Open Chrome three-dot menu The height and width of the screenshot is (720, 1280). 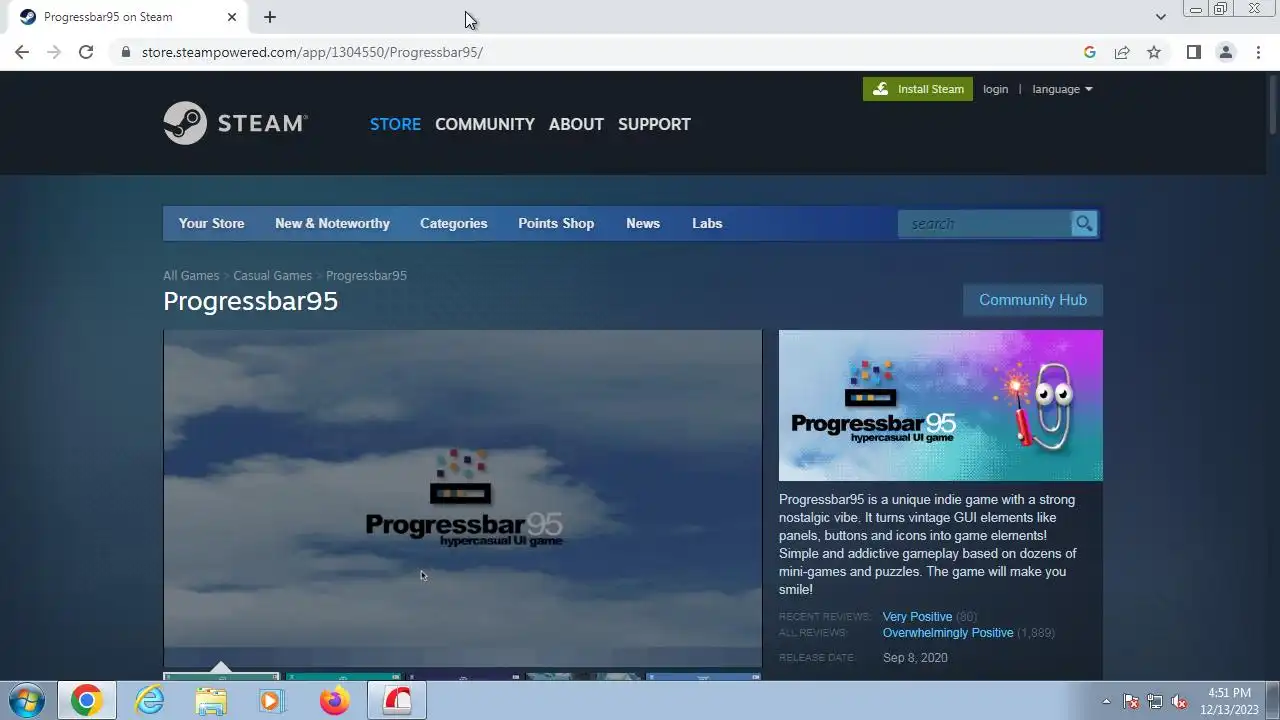1258,52
